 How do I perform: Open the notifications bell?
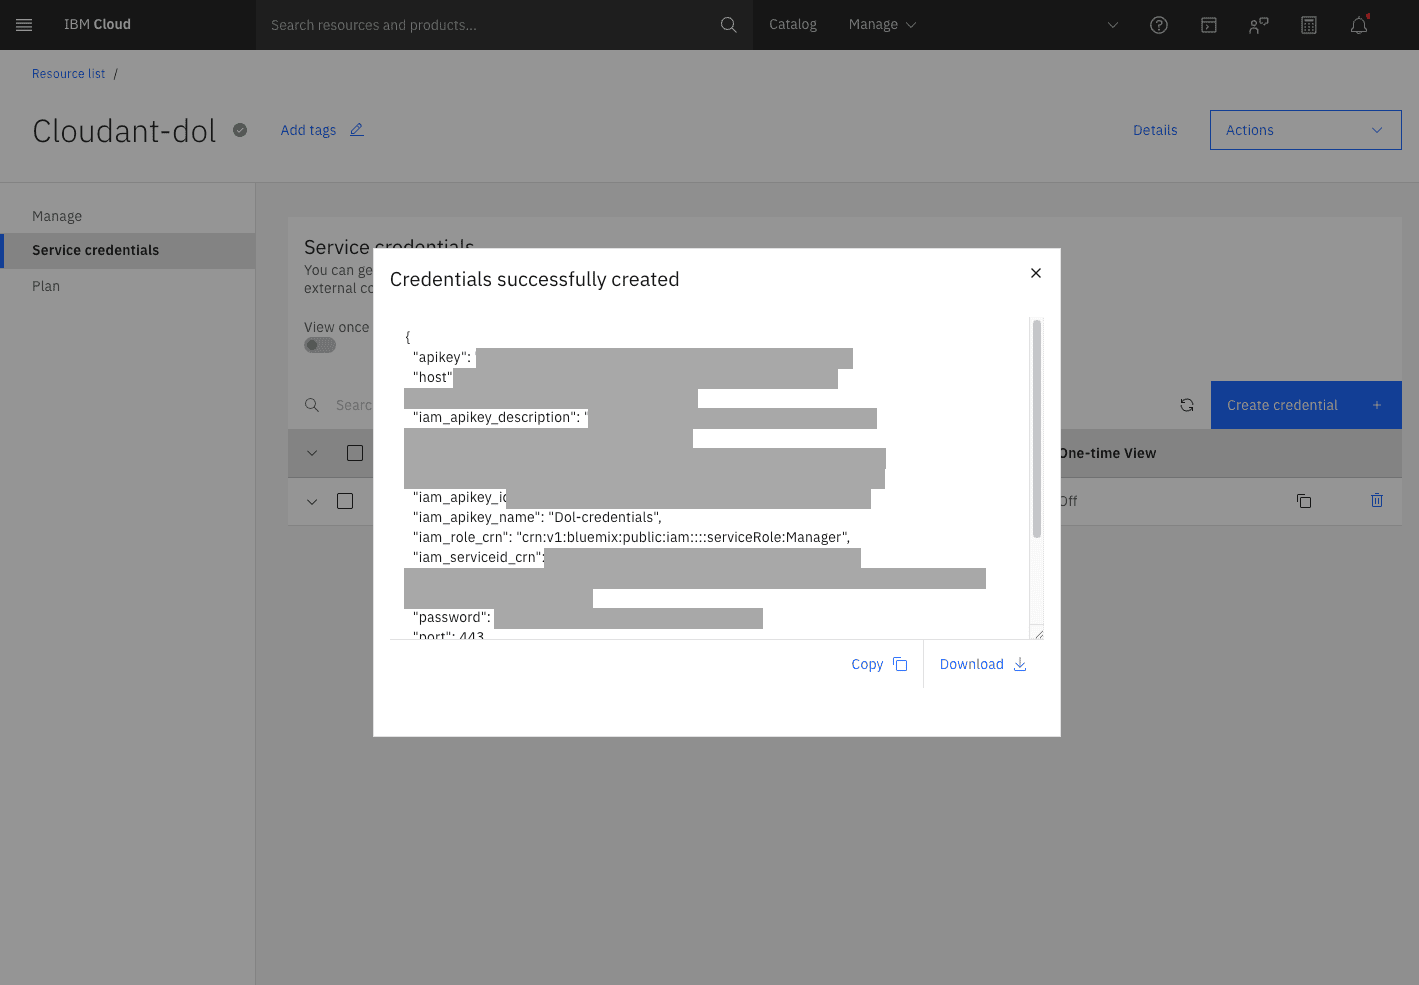pyautogui.click(x=1359, y=25)
